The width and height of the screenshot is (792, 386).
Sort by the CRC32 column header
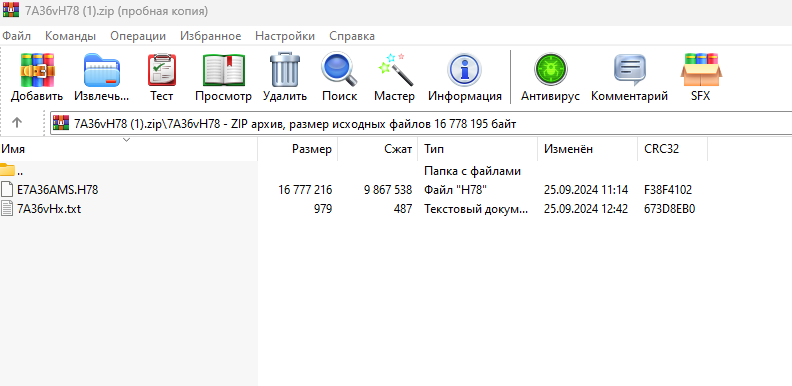pos(673,149)
